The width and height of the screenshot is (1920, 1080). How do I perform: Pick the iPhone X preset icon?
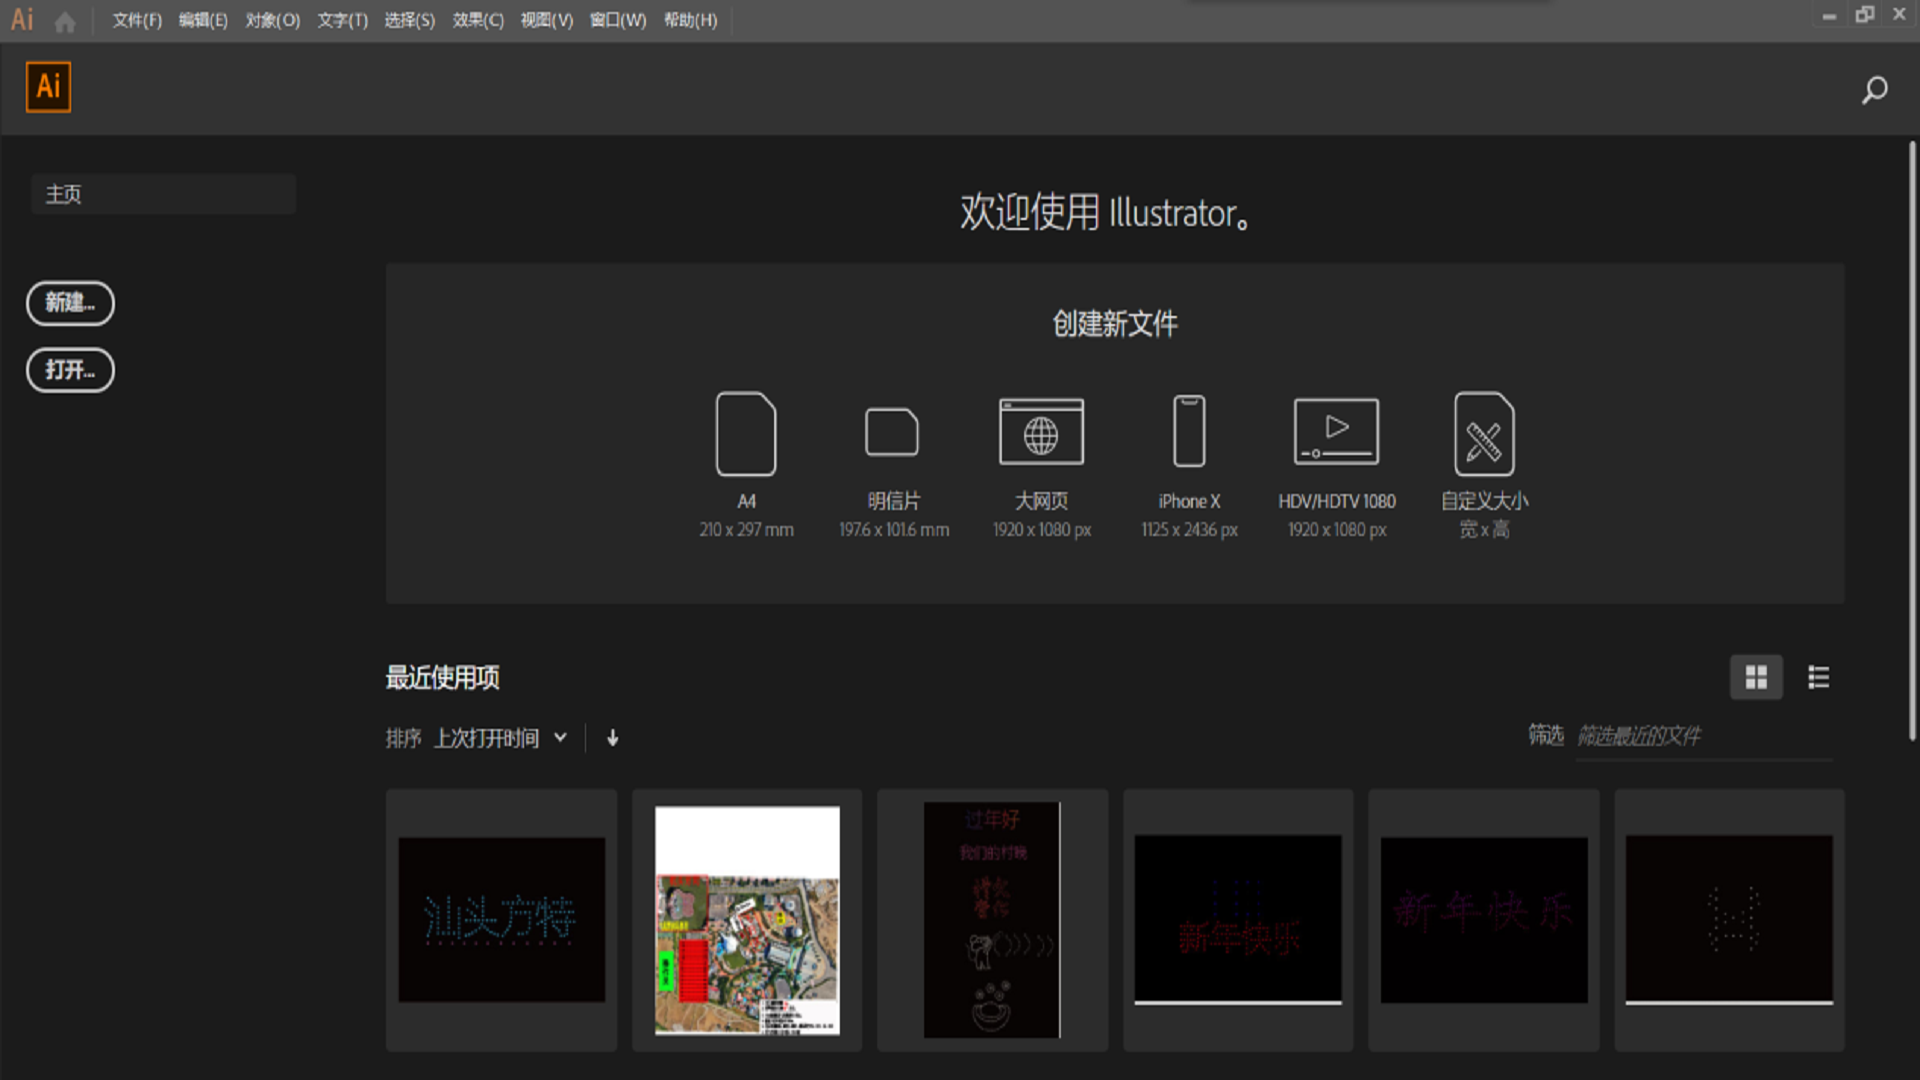click(x=1189, y=432)
